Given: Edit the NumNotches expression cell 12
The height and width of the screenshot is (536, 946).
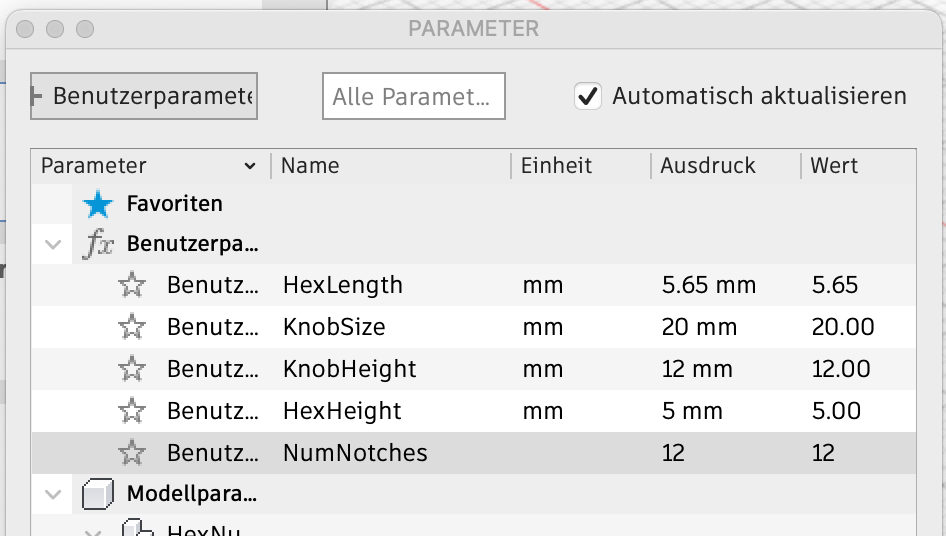Looking at the screenshot, I should tap(673, 453).
